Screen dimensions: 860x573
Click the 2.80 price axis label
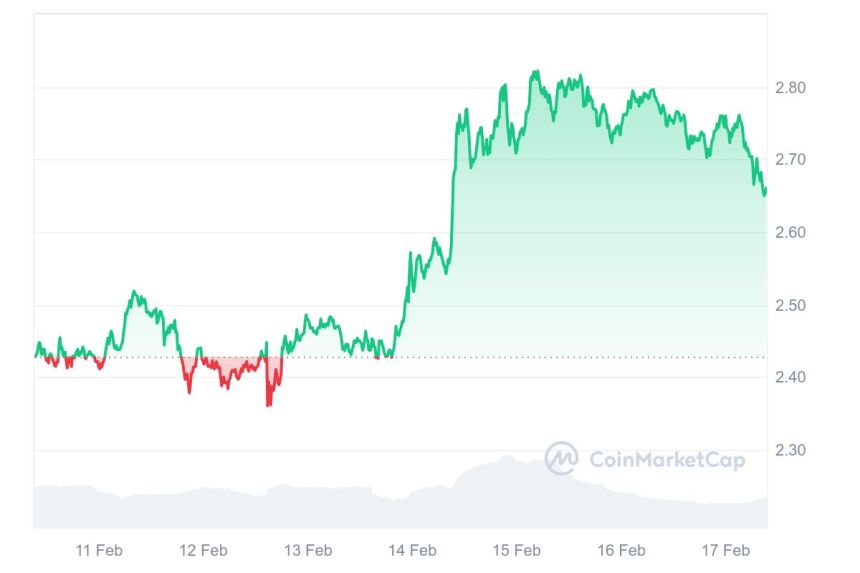(791, 88)
